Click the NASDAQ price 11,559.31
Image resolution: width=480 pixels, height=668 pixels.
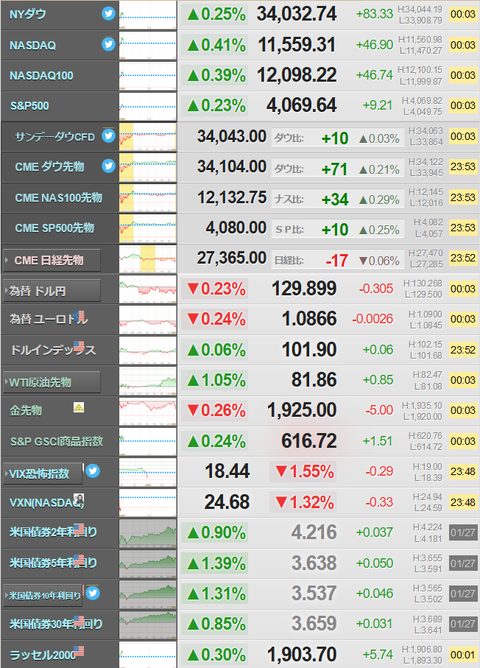tap(297, 45)
